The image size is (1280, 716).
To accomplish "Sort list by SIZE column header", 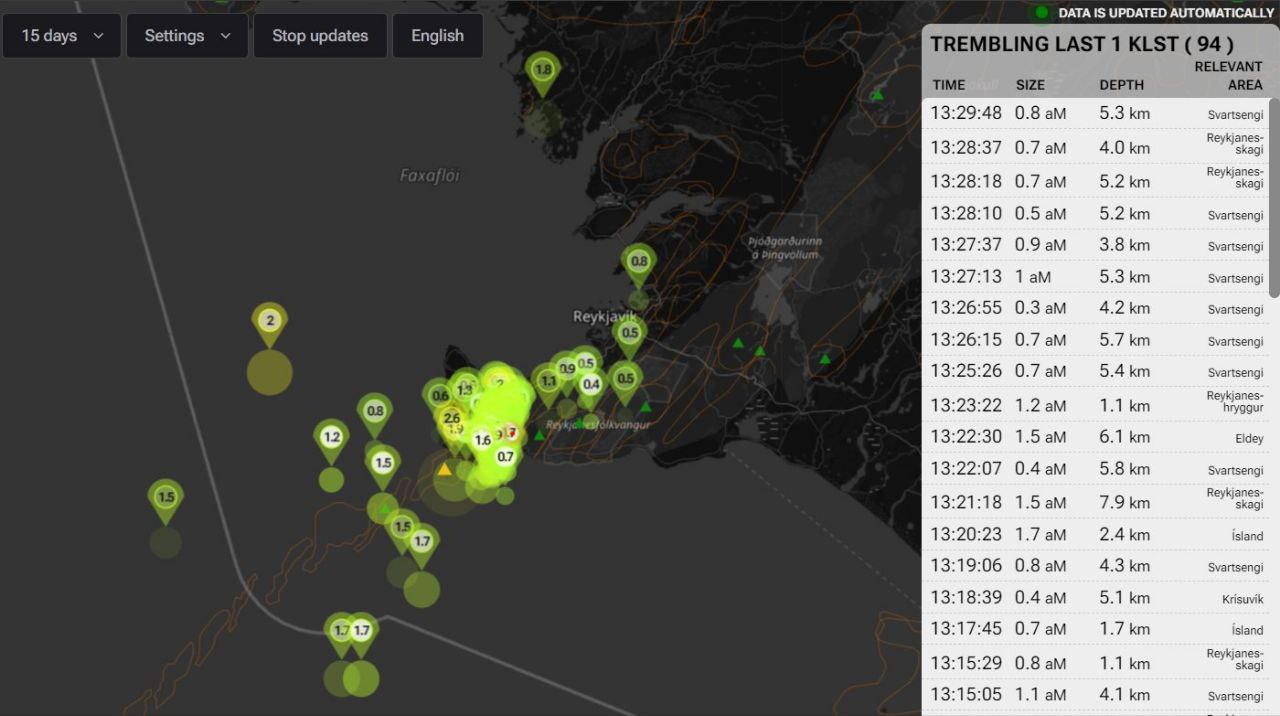I will [1030, 85].
